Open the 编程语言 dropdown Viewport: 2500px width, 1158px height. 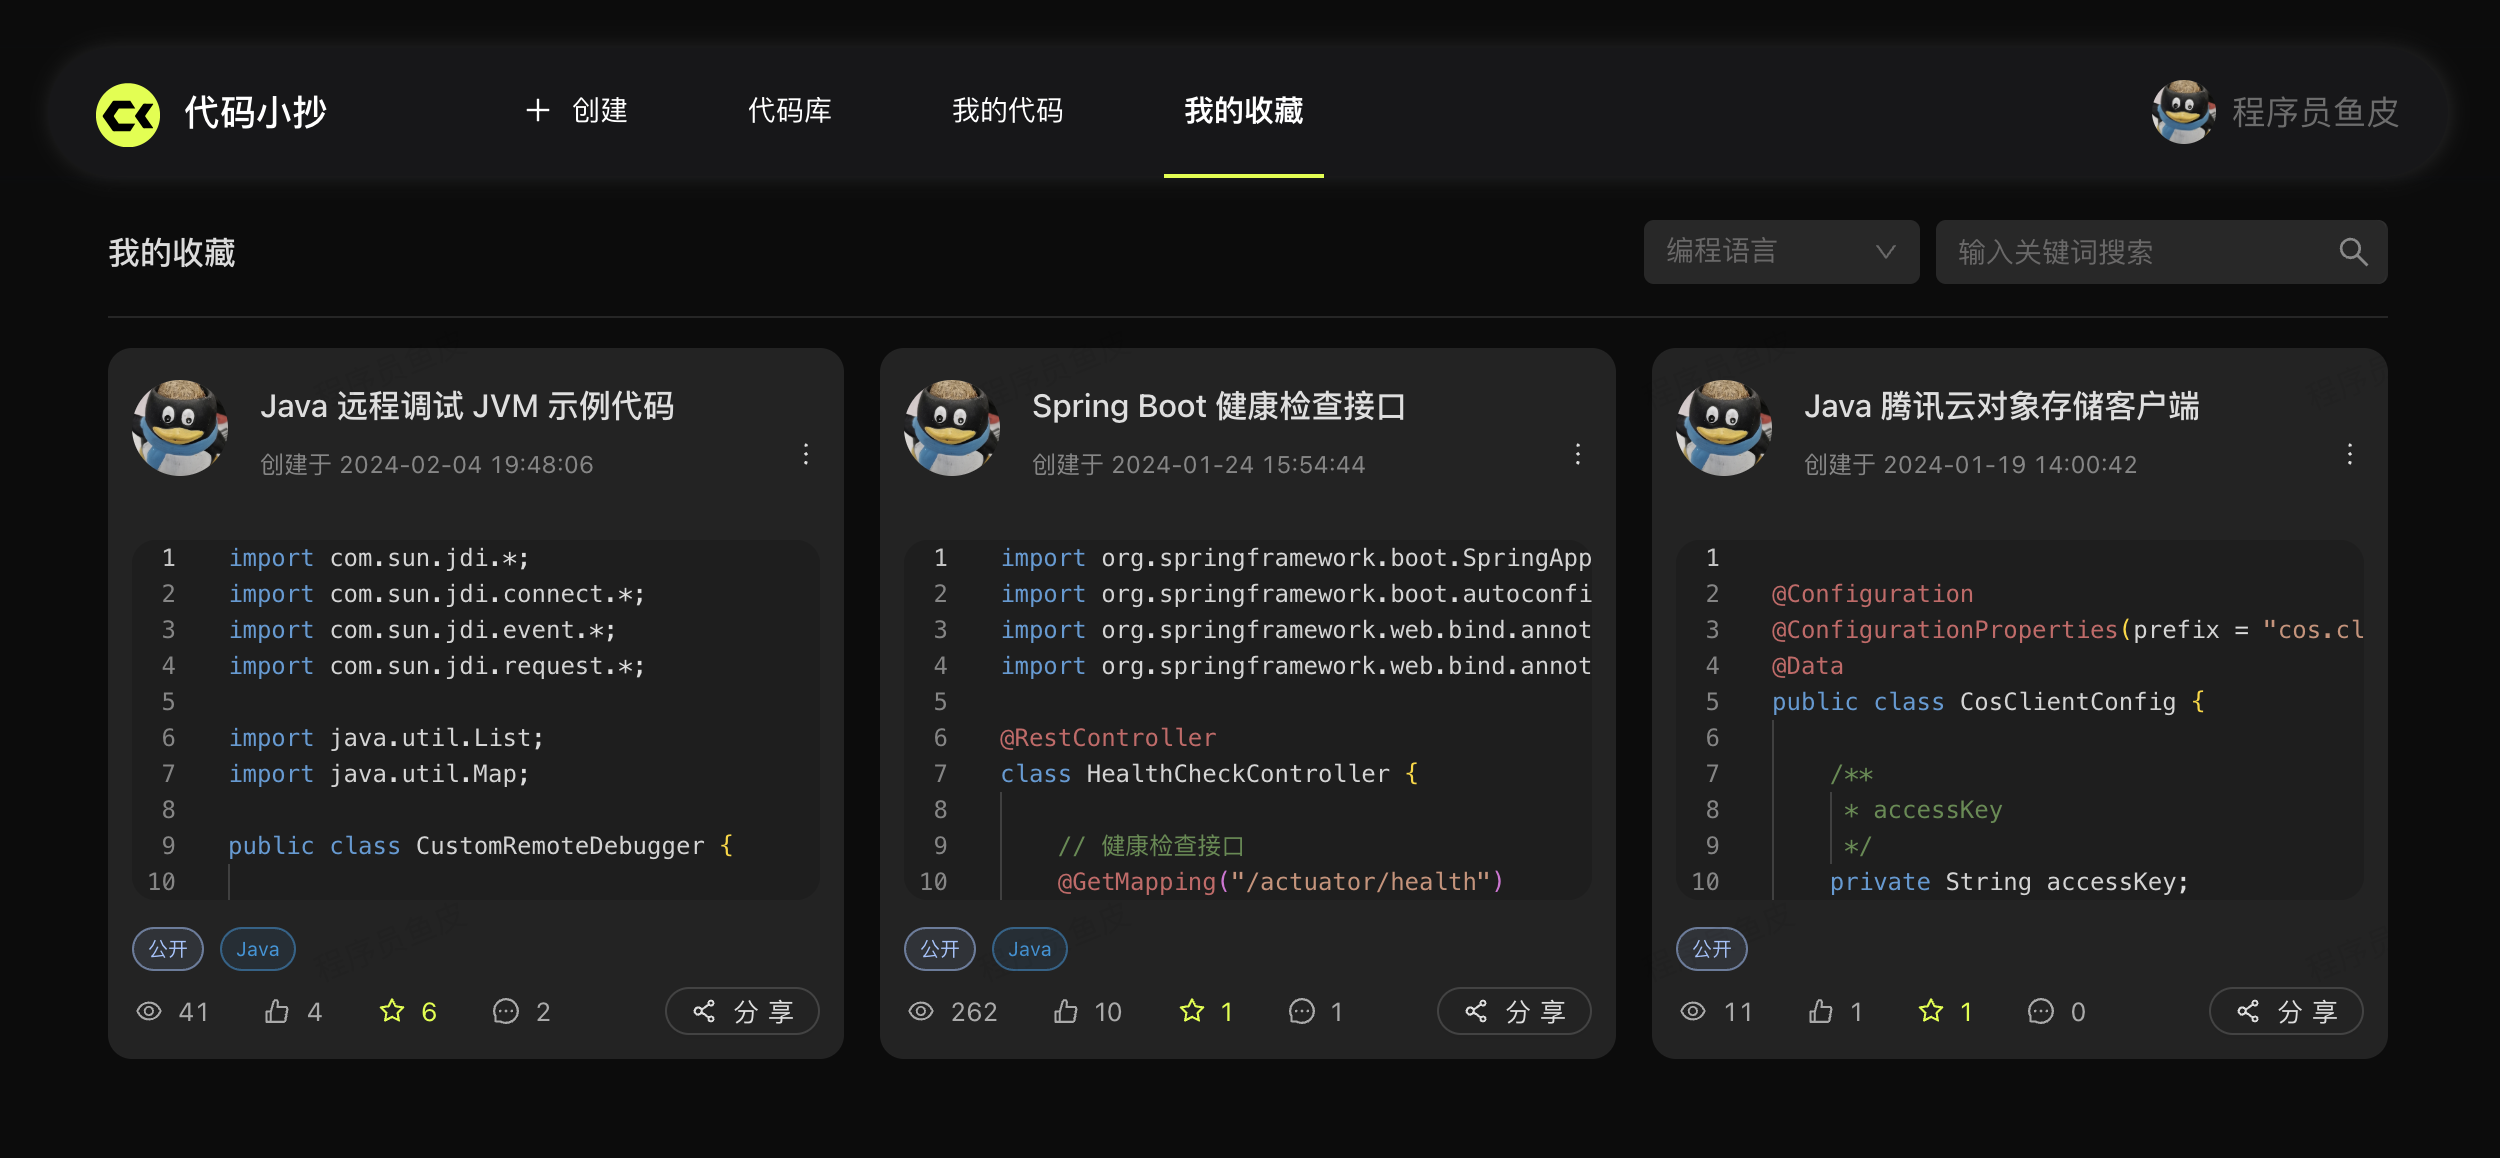pos(1780,252)
